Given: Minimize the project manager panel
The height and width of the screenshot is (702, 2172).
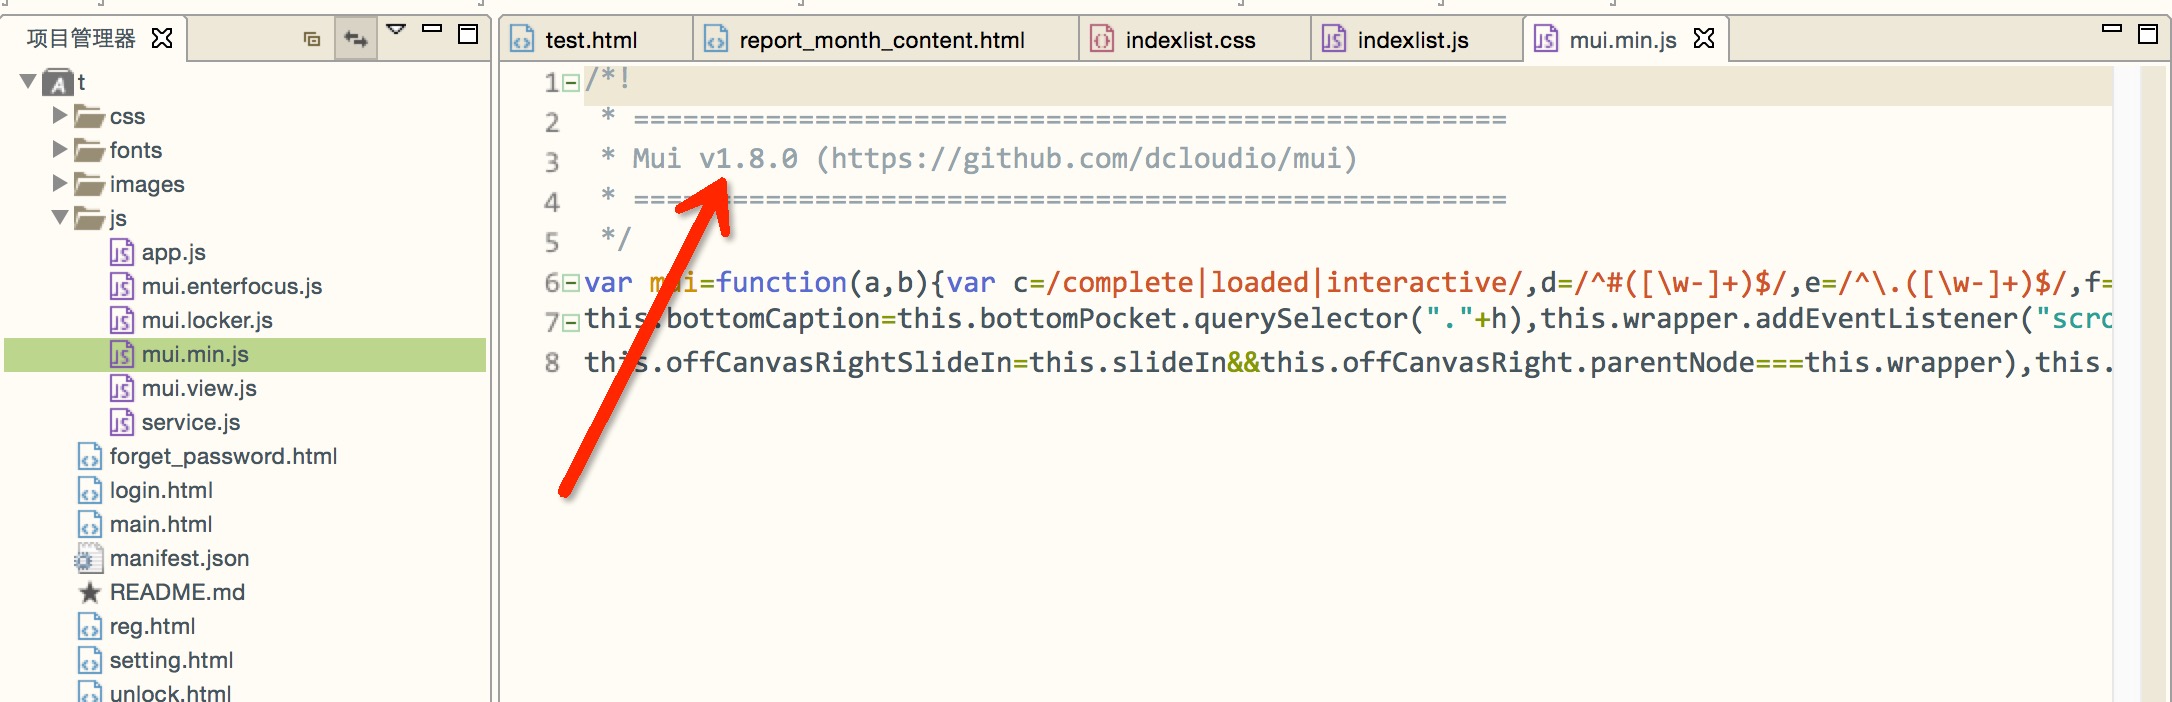Looking at the screenshot, I should tap(432, 29).
